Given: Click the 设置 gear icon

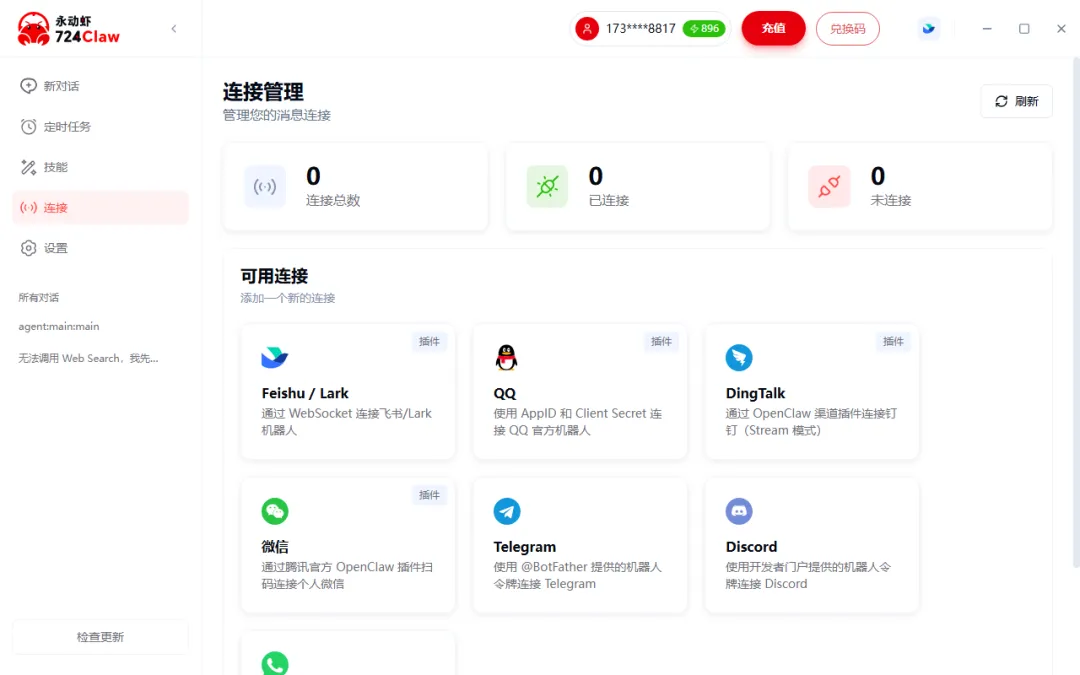Looking at the screenshot, I should [28, 248].
